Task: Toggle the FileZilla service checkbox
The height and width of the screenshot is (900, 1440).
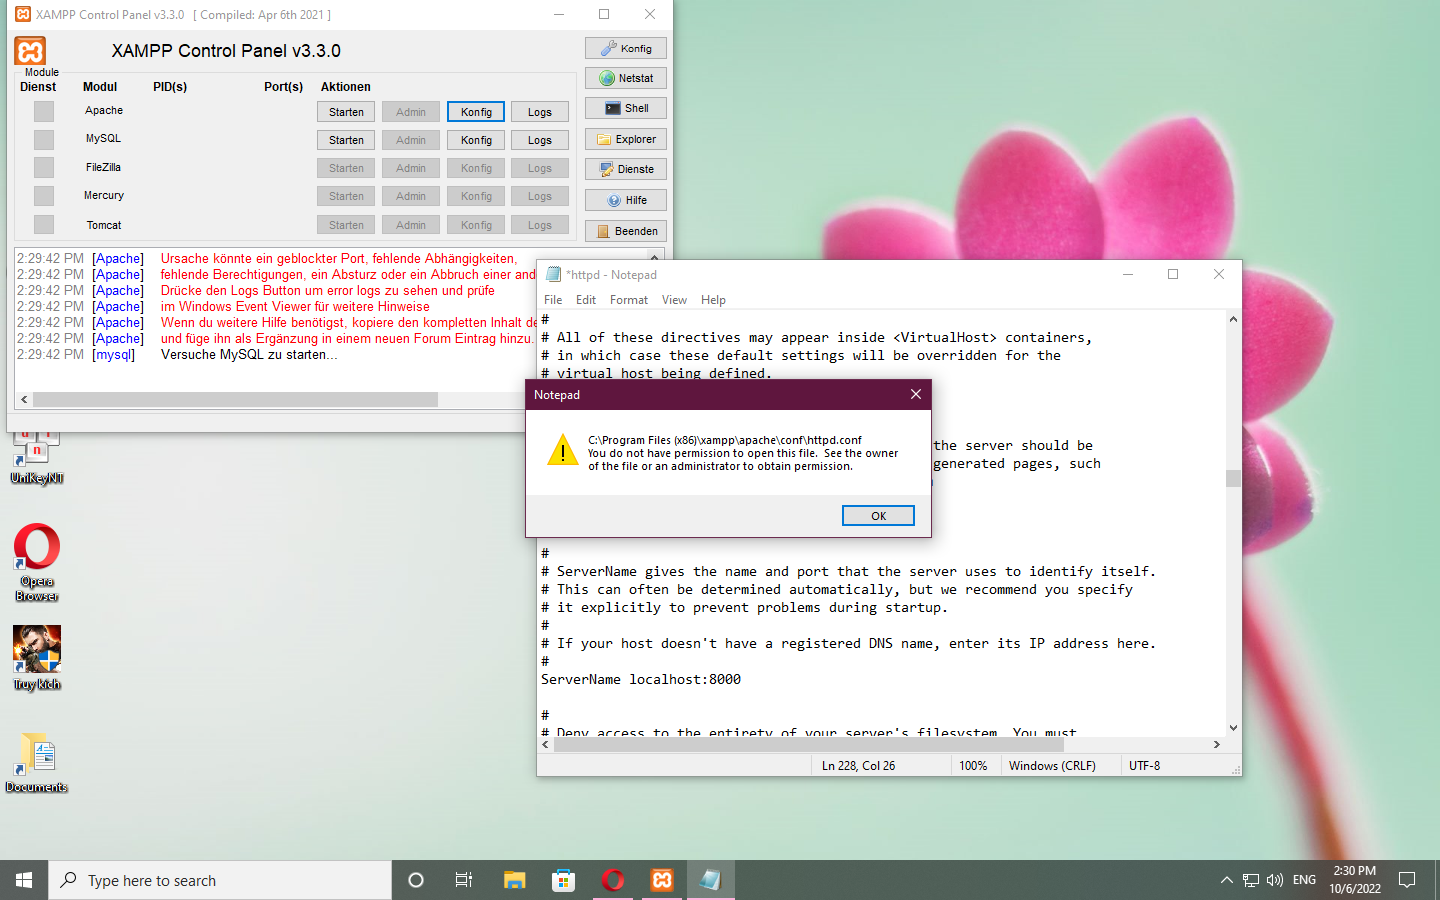Action: (44, 167)
